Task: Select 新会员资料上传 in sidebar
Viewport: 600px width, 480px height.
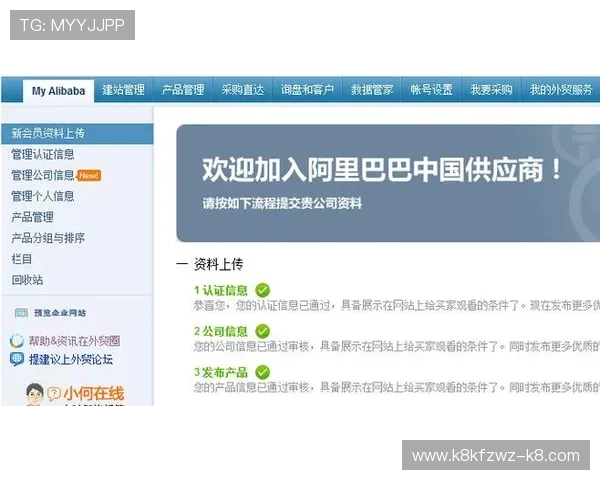Action: (x=77, y=134)
